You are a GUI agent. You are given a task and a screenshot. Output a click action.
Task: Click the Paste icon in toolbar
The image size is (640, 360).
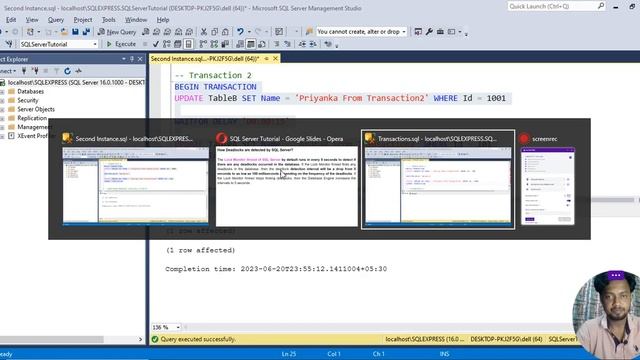(x=225, y=31)
